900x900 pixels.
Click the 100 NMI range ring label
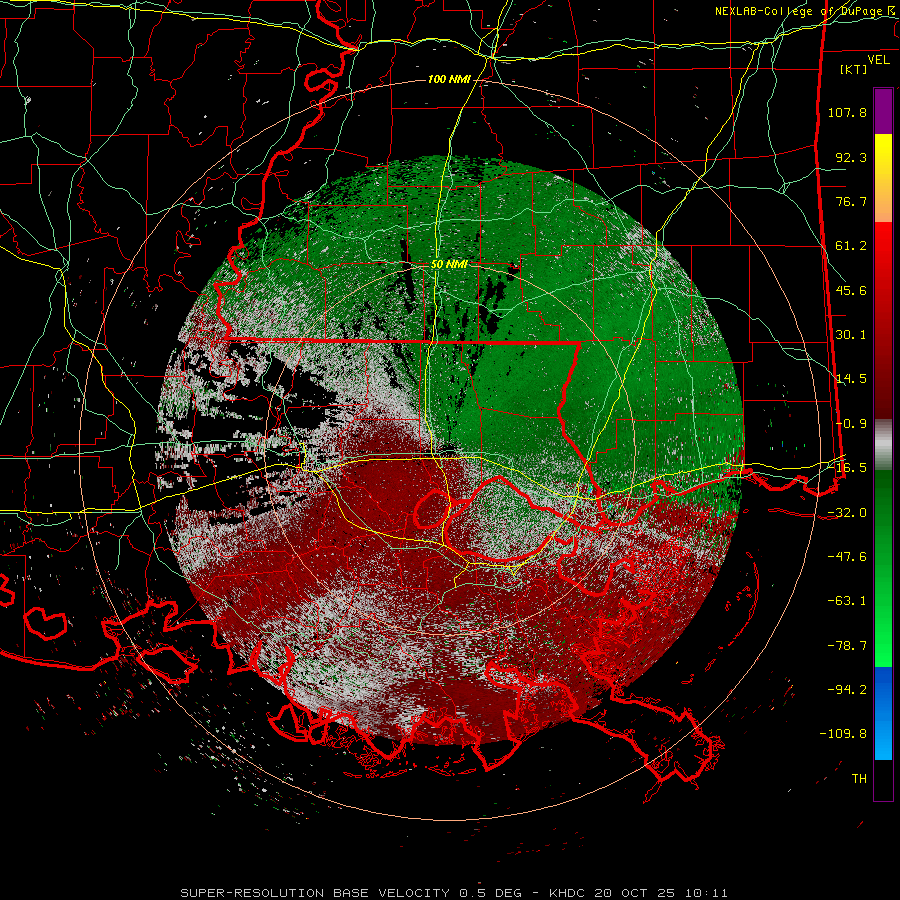point(449,79)
